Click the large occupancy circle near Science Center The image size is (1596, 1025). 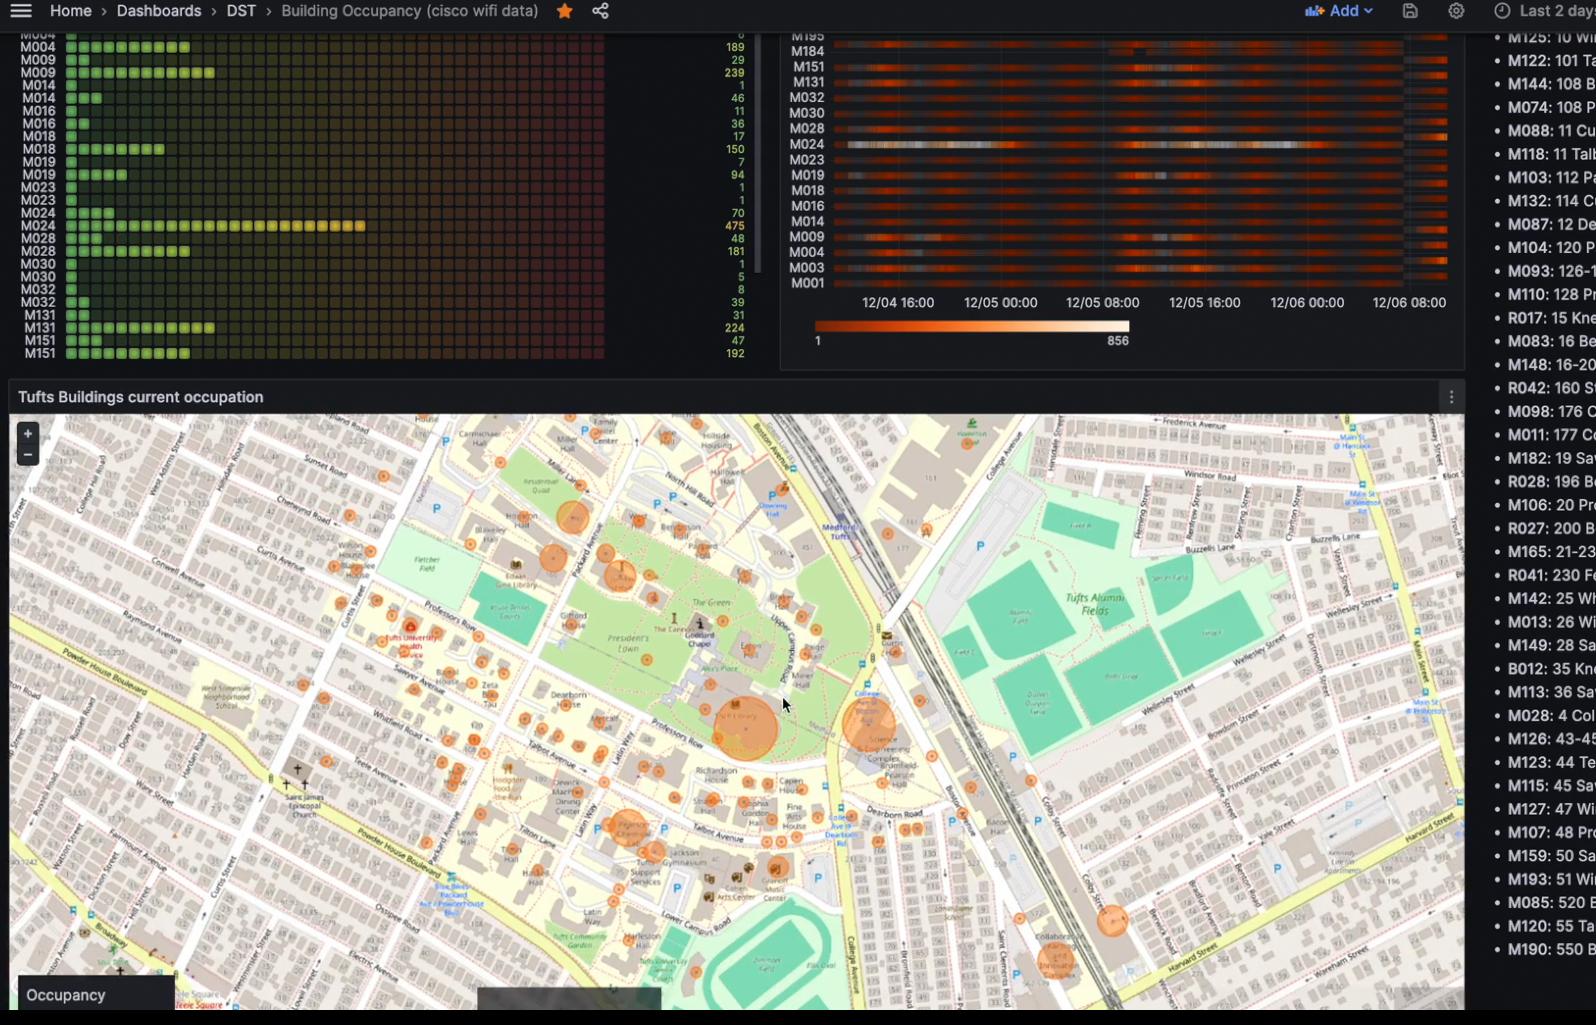pos(868,724)
